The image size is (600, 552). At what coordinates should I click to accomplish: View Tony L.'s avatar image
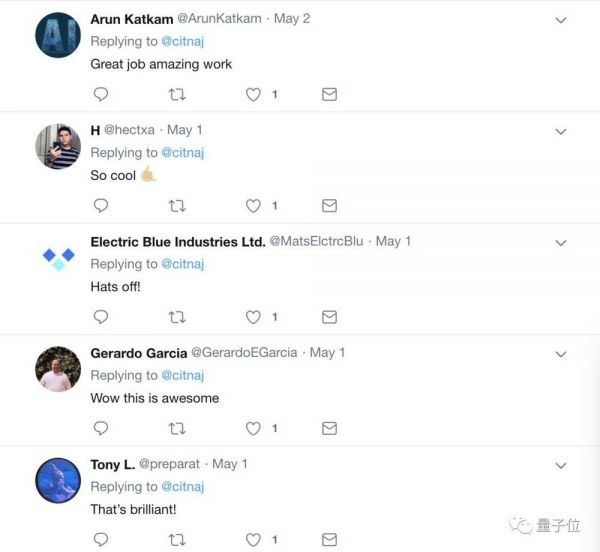coord(58,481)
